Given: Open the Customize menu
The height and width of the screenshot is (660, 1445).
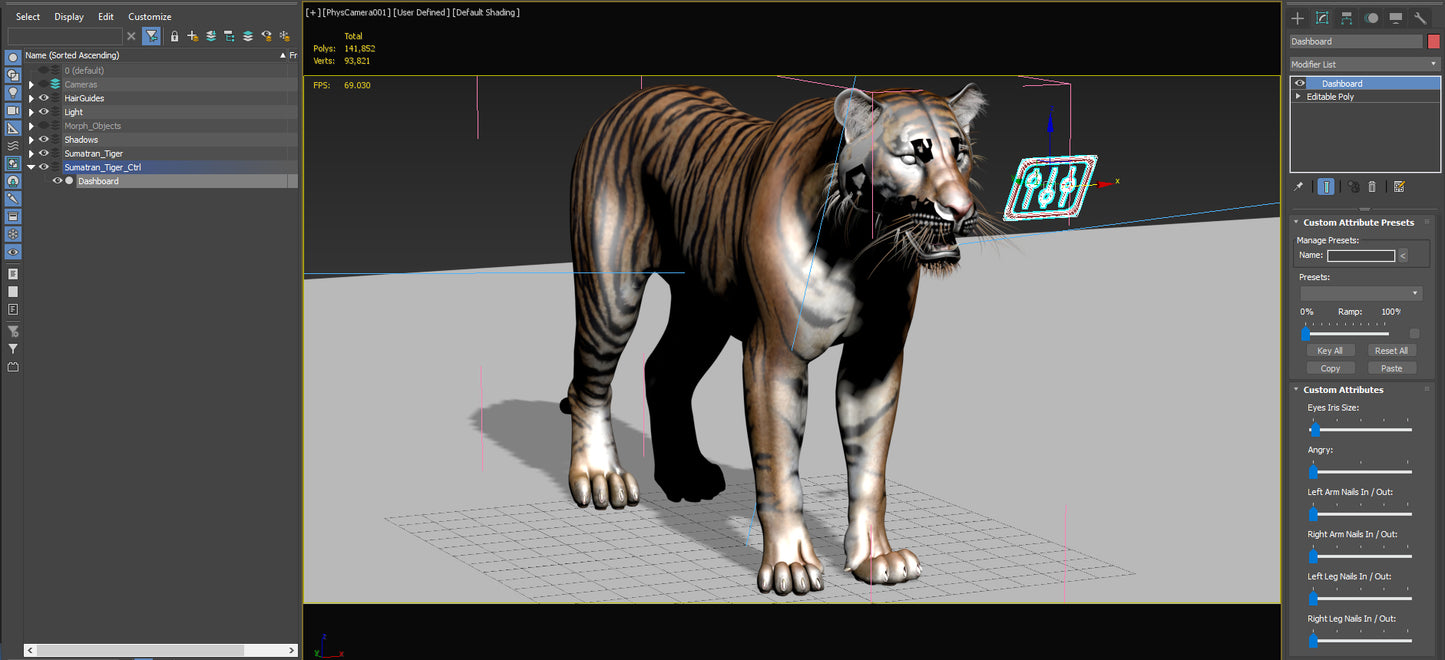Looking at the screenshot, I should [x=150, y=16].
